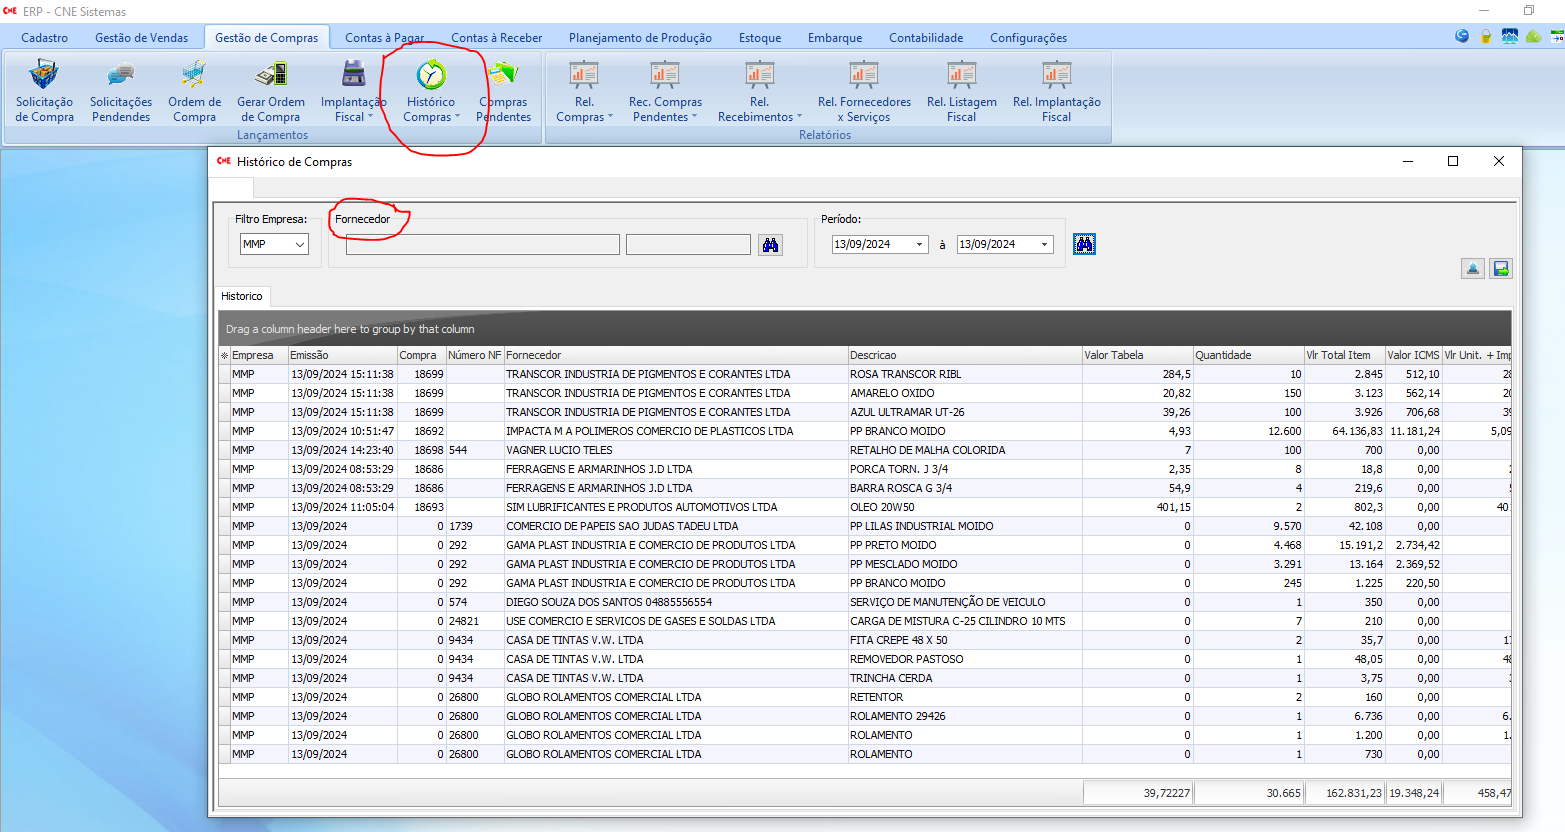This screenshot has height=832, width=1565.
Task: Click the upload arrow icon beside export
Action: point(1472,269)
